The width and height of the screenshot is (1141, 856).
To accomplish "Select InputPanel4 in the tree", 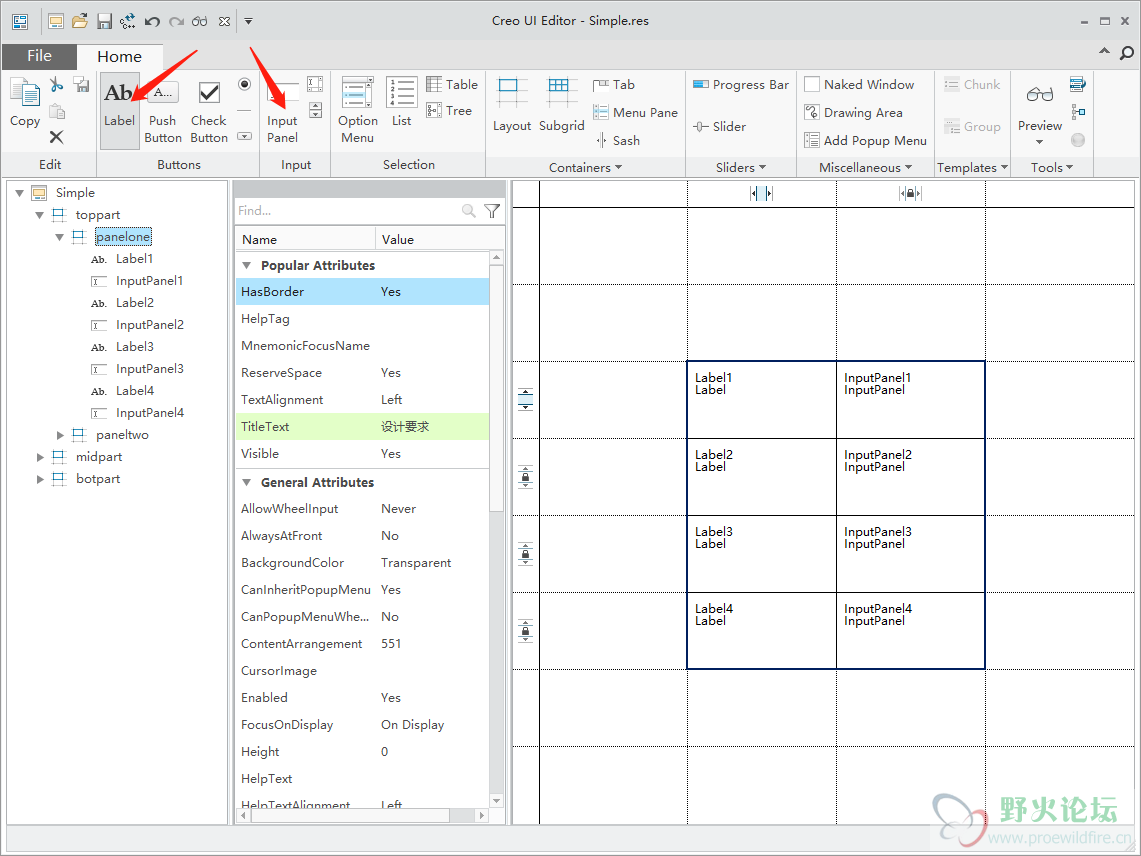I will [x=150, y=413].
